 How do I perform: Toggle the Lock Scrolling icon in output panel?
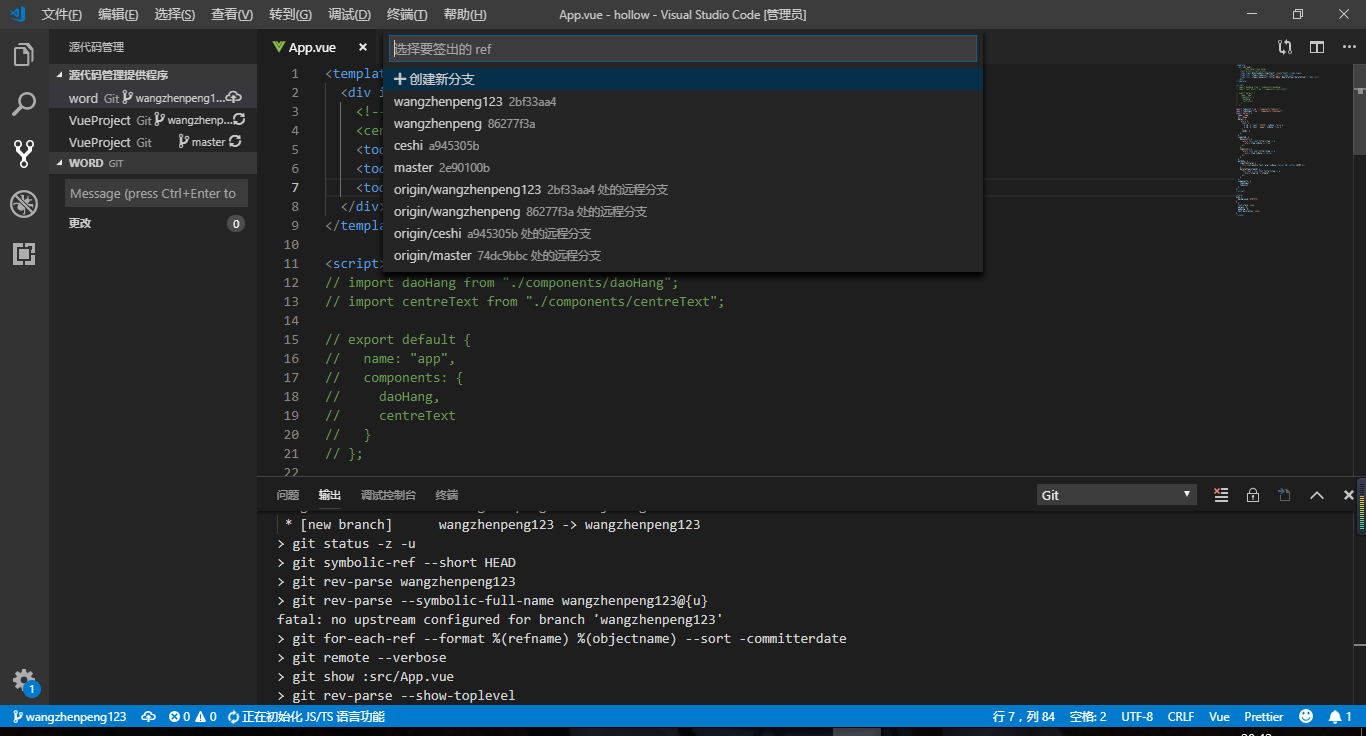[x=1252, y=494]
